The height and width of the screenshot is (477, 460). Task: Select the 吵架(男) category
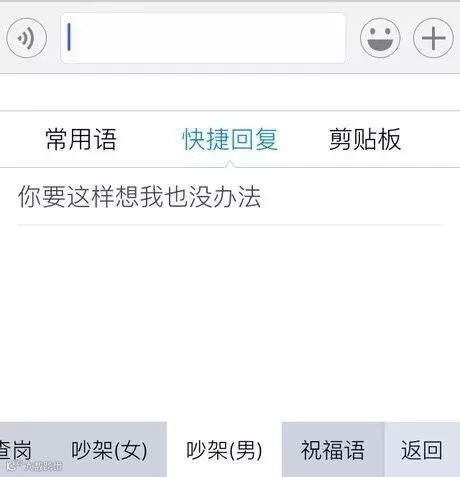pos(224,450)
